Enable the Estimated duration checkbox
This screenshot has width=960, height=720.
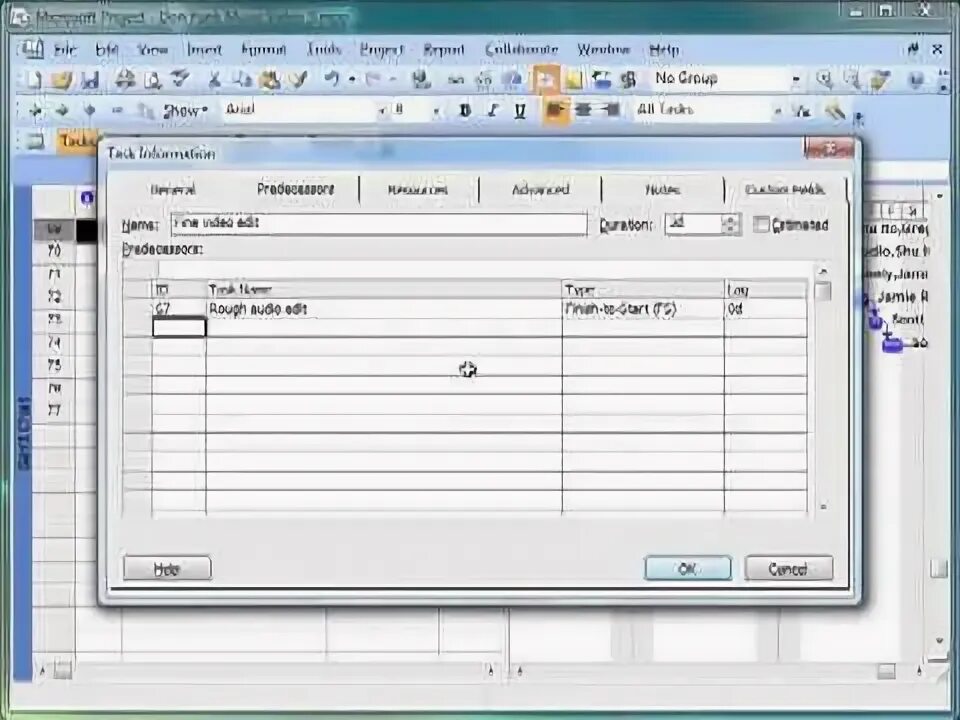coord(761,224)
